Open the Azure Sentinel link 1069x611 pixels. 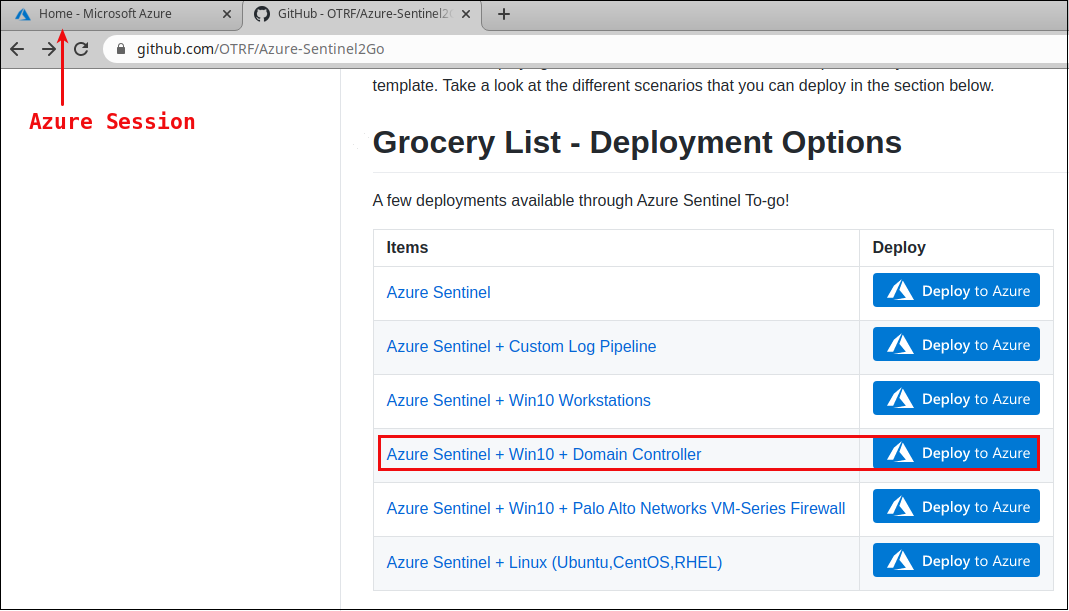pyautogui.click(x=438, y=293)
